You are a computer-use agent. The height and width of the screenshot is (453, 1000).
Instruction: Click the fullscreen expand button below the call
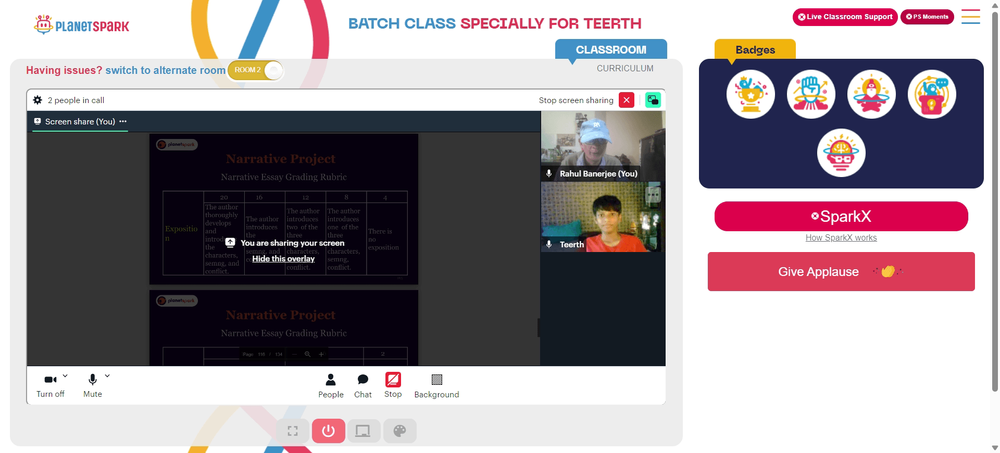click(x=293, y=431)
